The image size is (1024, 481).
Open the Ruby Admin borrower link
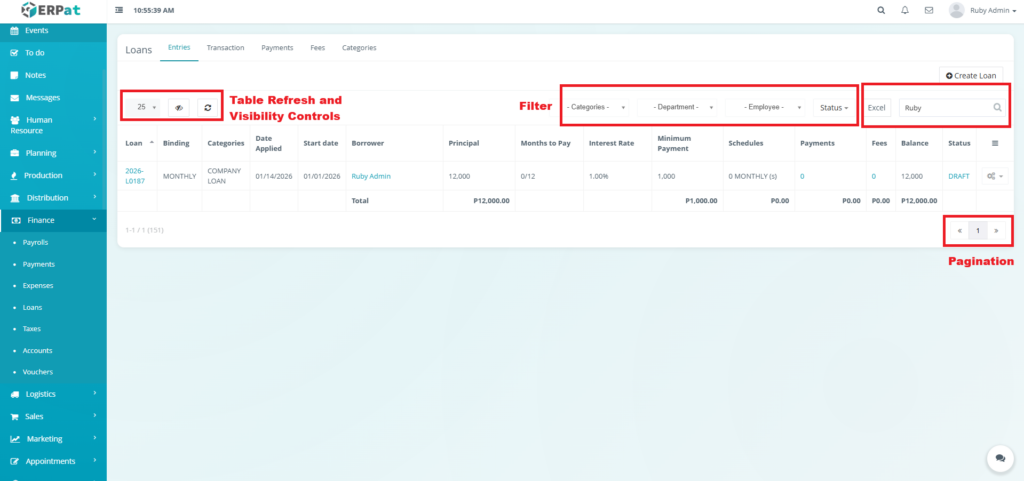pyautogui.click(x=371, y=176)
